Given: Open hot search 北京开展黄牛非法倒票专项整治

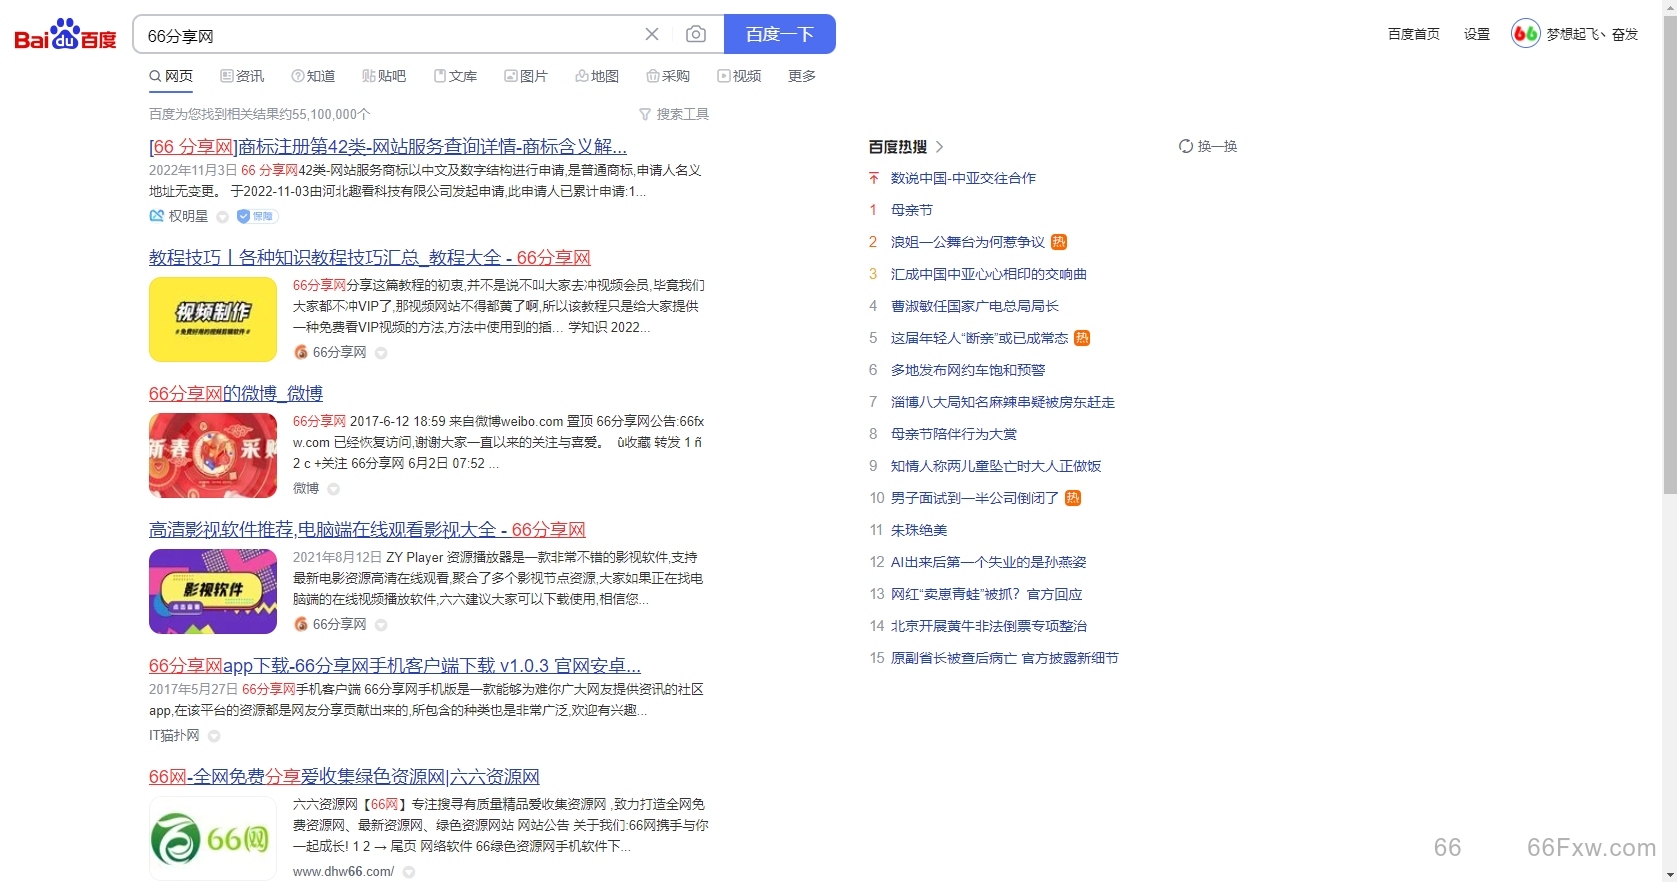Looking at the screenshot, I should 989,626.
